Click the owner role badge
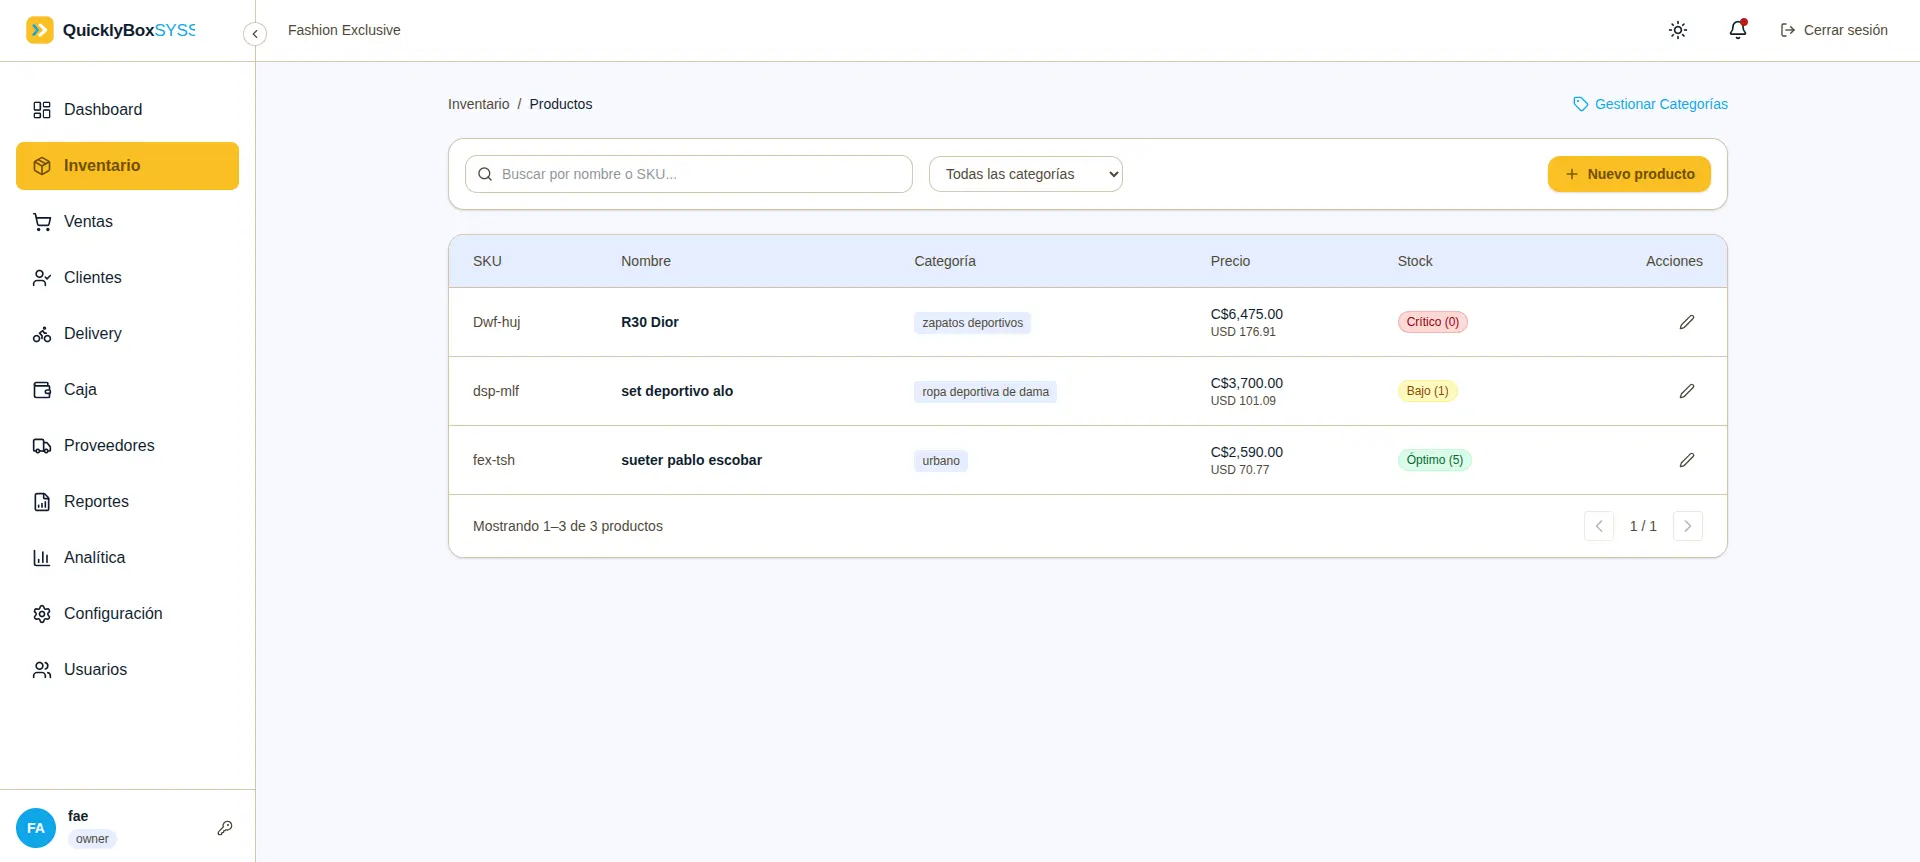This screenshot has height=862, width=1920. coord(92,839)
